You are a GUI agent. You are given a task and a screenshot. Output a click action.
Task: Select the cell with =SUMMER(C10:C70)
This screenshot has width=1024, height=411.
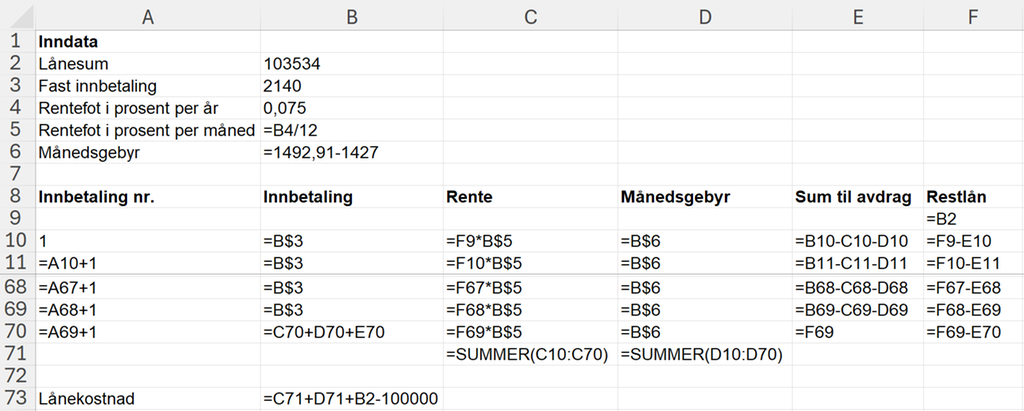(x=527, y=354)
